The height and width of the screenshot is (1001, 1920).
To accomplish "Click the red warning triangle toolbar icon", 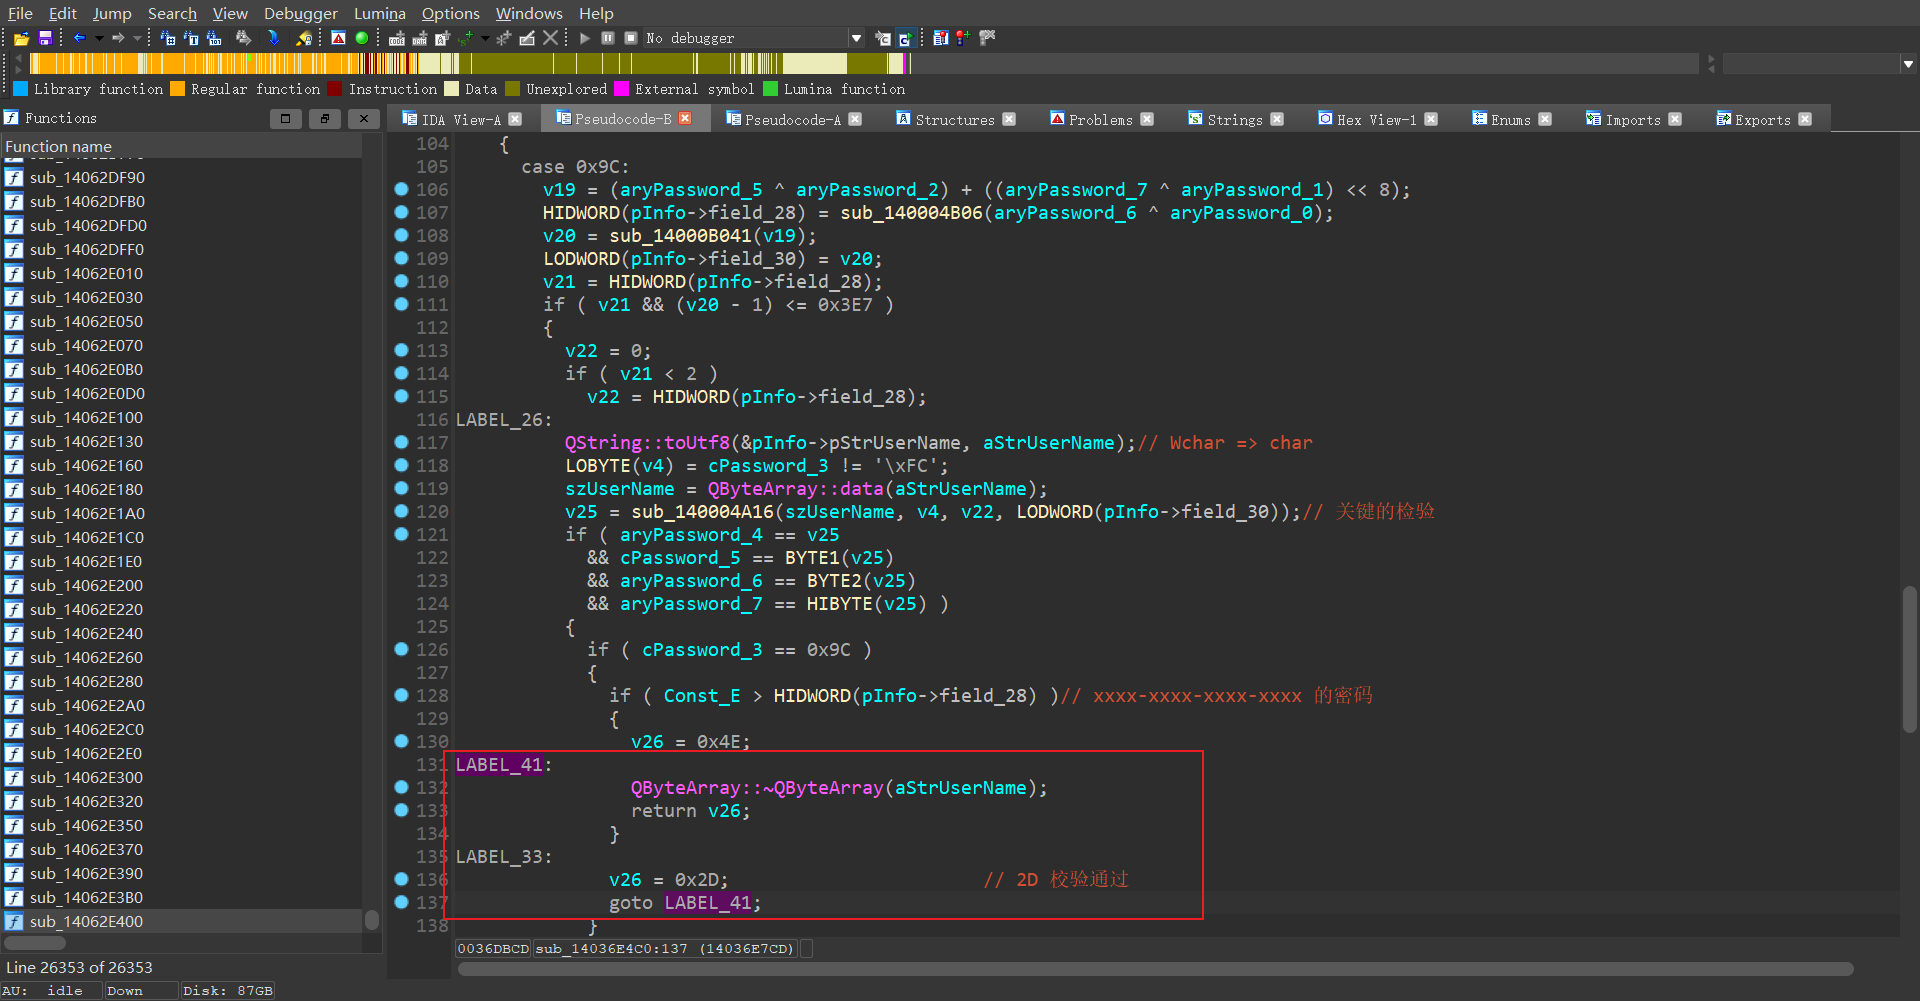I will (339, 38).
